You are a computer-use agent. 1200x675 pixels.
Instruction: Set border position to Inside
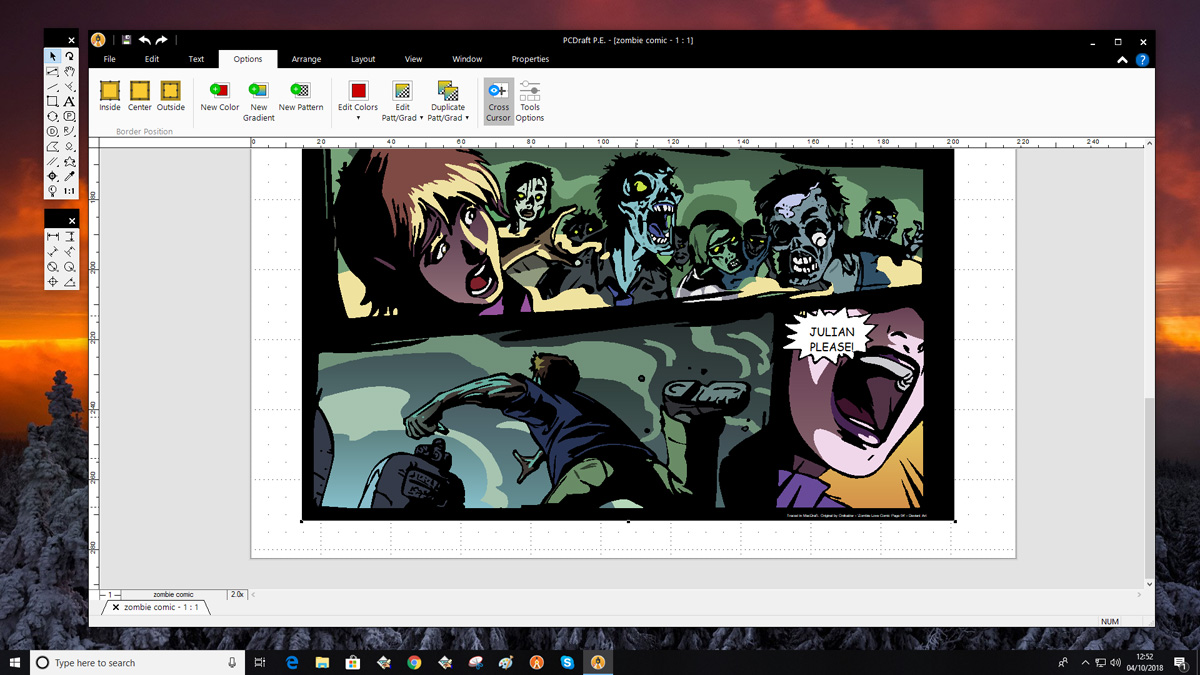click(110, 96)
